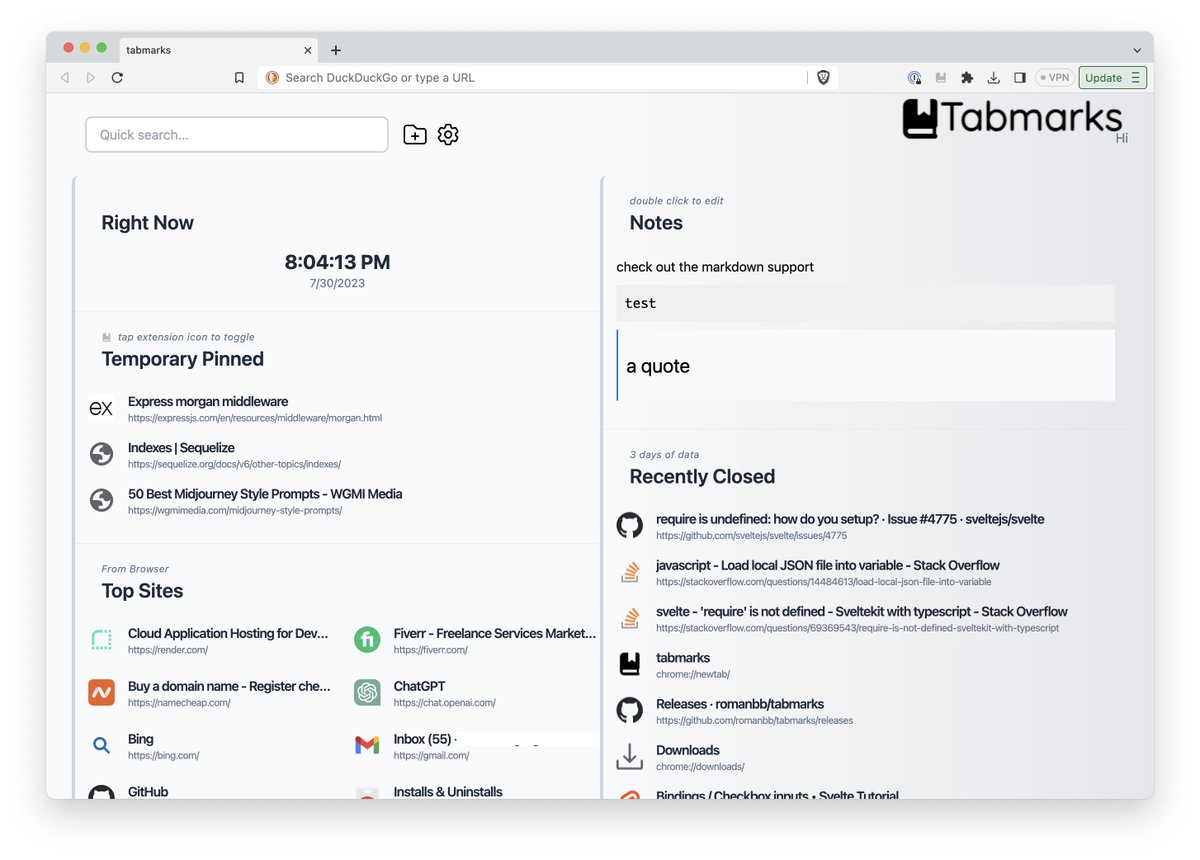Click the DuckDuckGo icon in address bar
Screen dimensions: 1200x860
coord(272,78)
